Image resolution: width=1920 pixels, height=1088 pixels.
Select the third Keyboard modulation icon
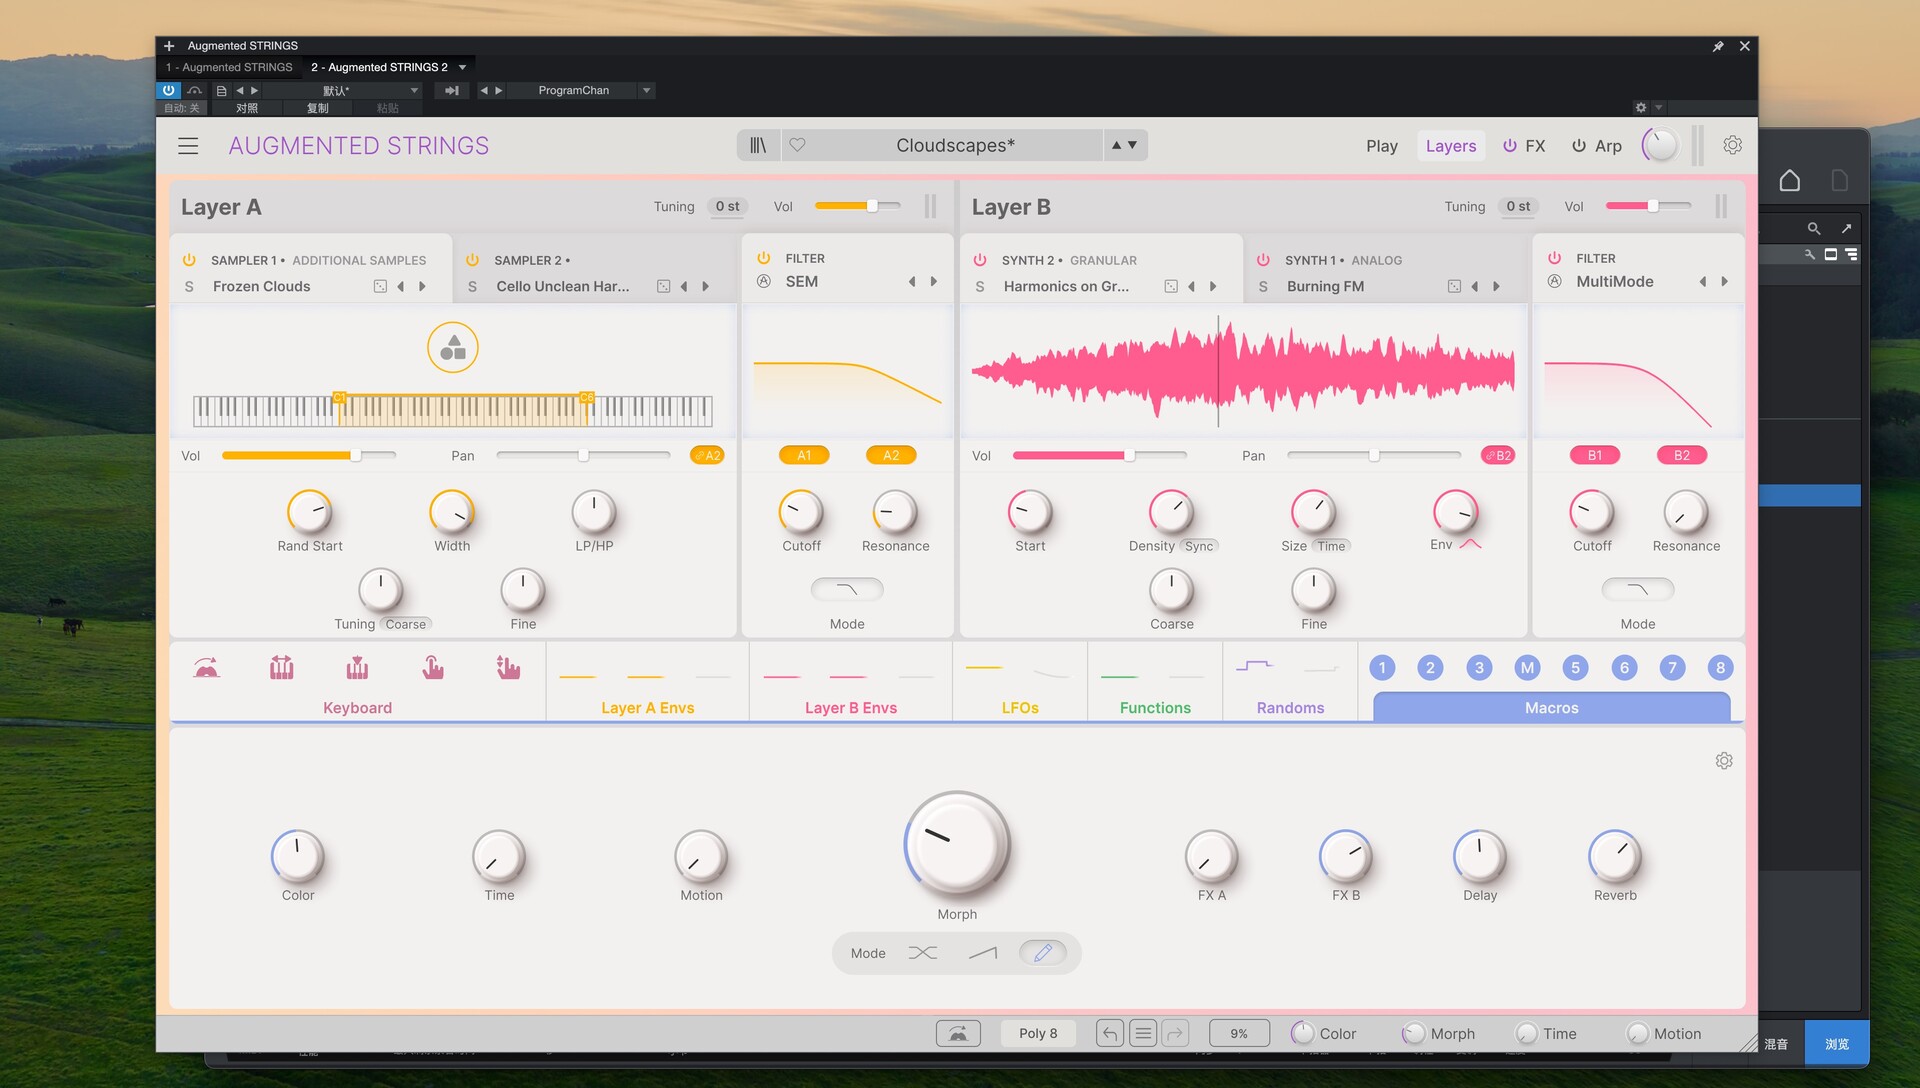357,668
